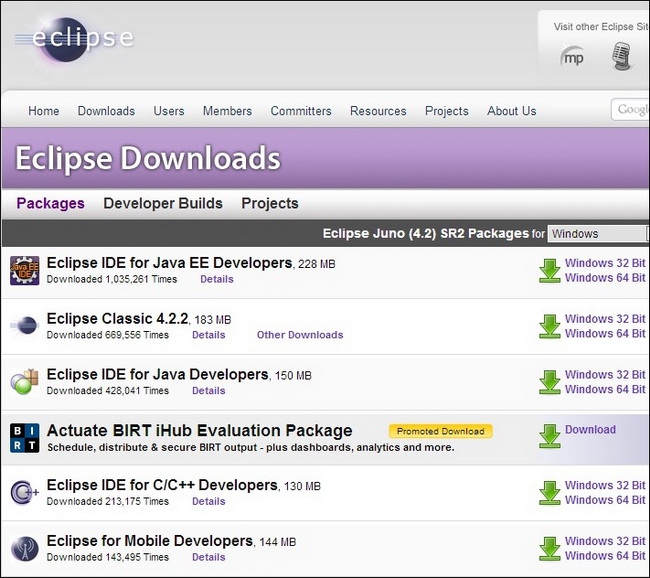Open the Projects item in top navigation
650x578 pixels.
(x=446, y=111)
